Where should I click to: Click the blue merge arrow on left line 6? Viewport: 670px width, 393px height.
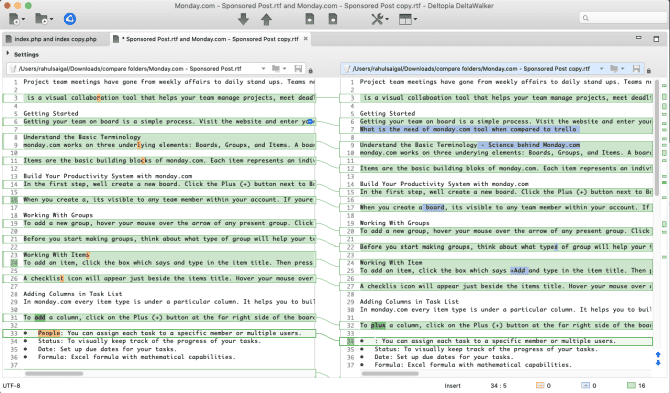point(310,122)
